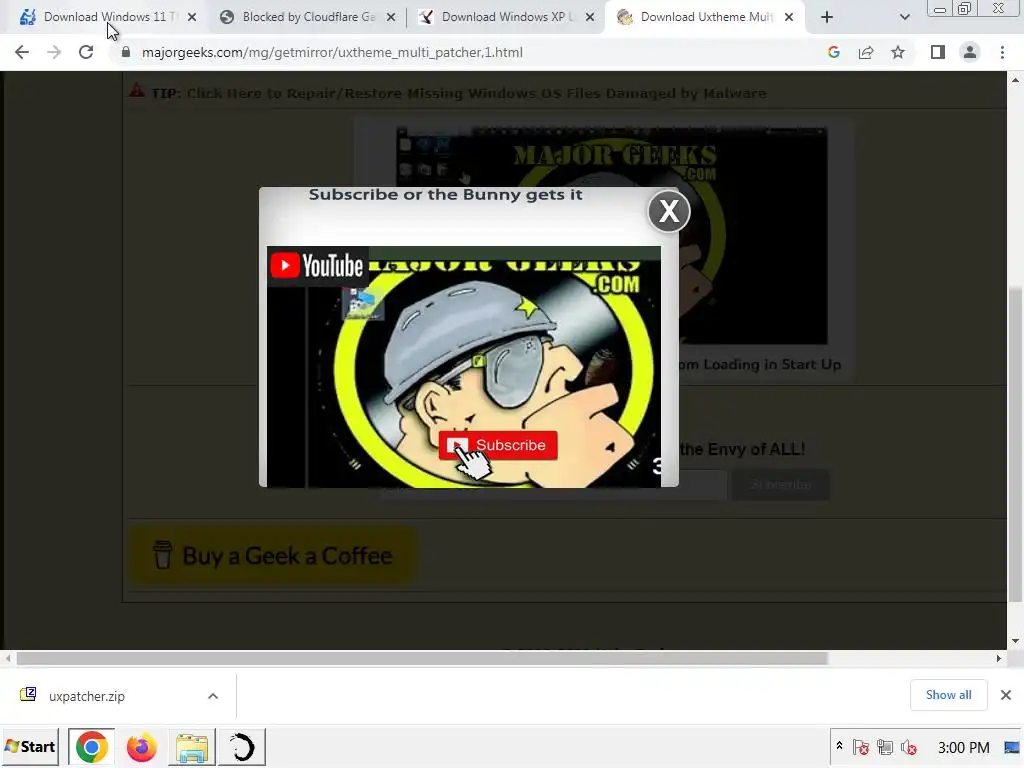
Task: Click the TIP repair Windows files link
Action: pyautogui.click(x=476, y=93)
